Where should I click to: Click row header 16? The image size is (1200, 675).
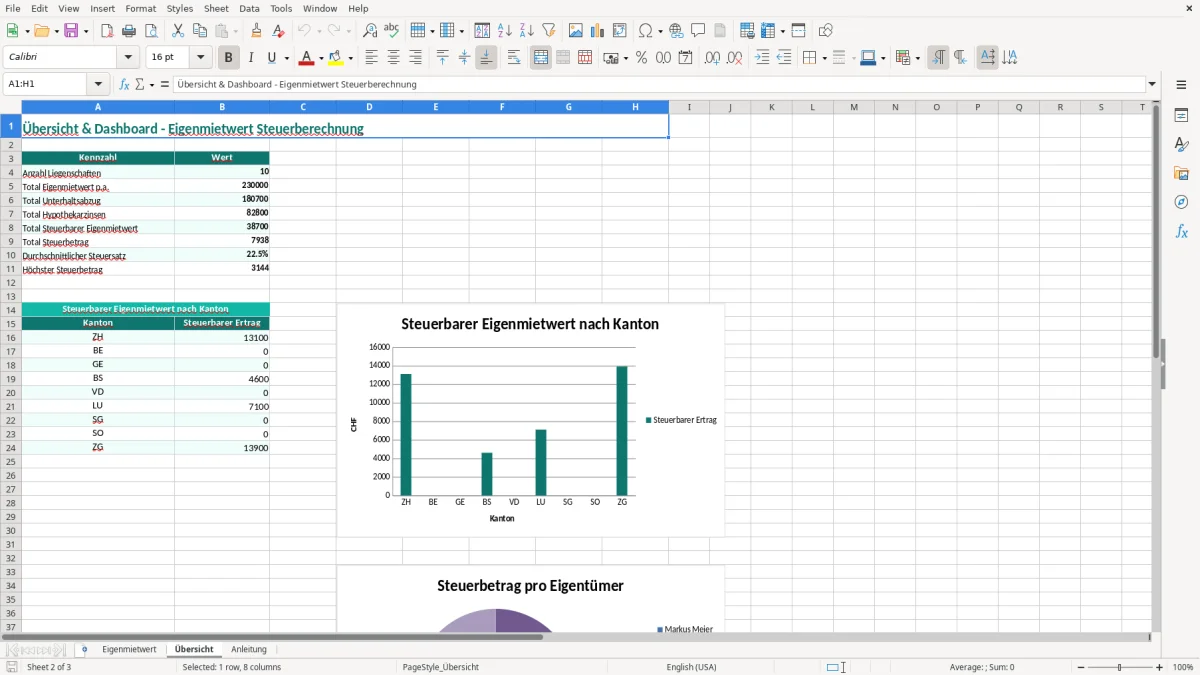tap(10, 338)
